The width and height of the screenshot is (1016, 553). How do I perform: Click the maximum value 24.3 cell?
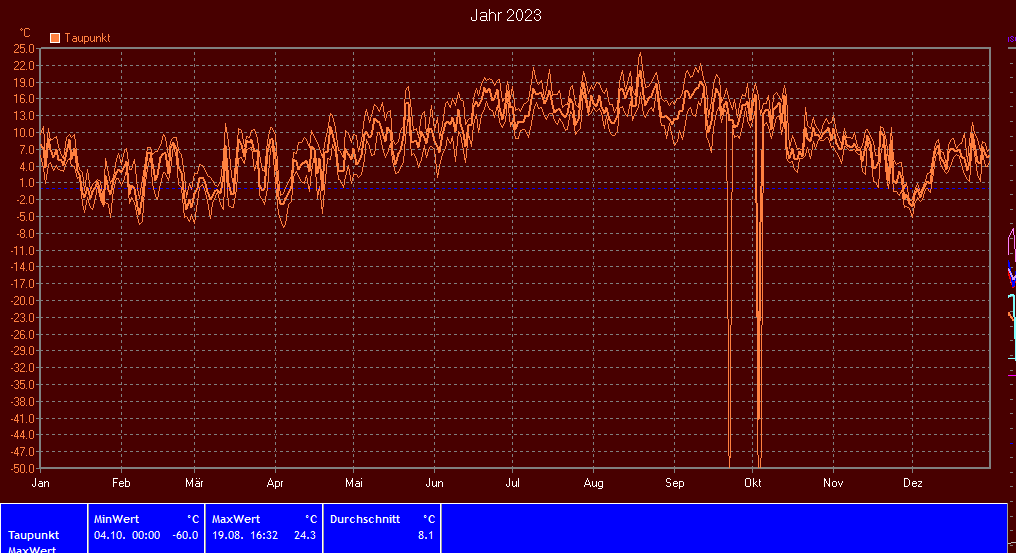point(304,535)
